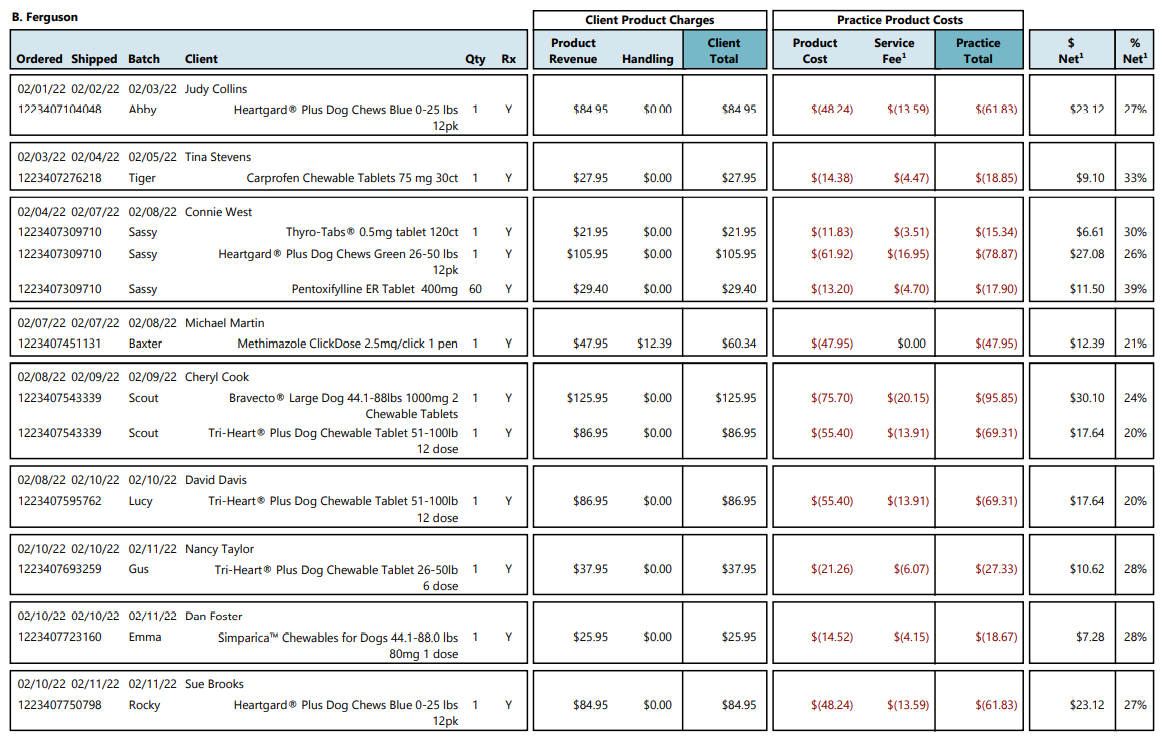Click the $(95.85) practice total
The height and width of the screenshot is (739, 1163).
996,398
